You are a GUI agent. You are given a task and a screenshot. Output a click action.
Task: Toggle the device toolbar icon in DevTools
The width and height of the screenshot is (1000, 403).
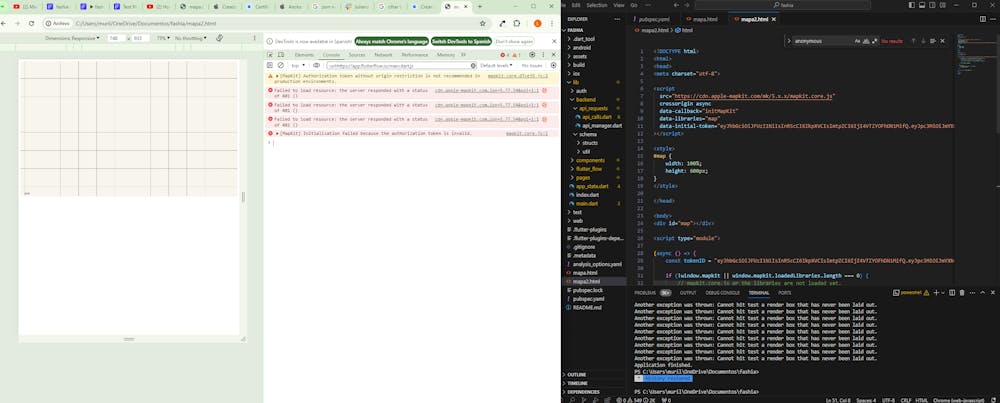point(282,54)
